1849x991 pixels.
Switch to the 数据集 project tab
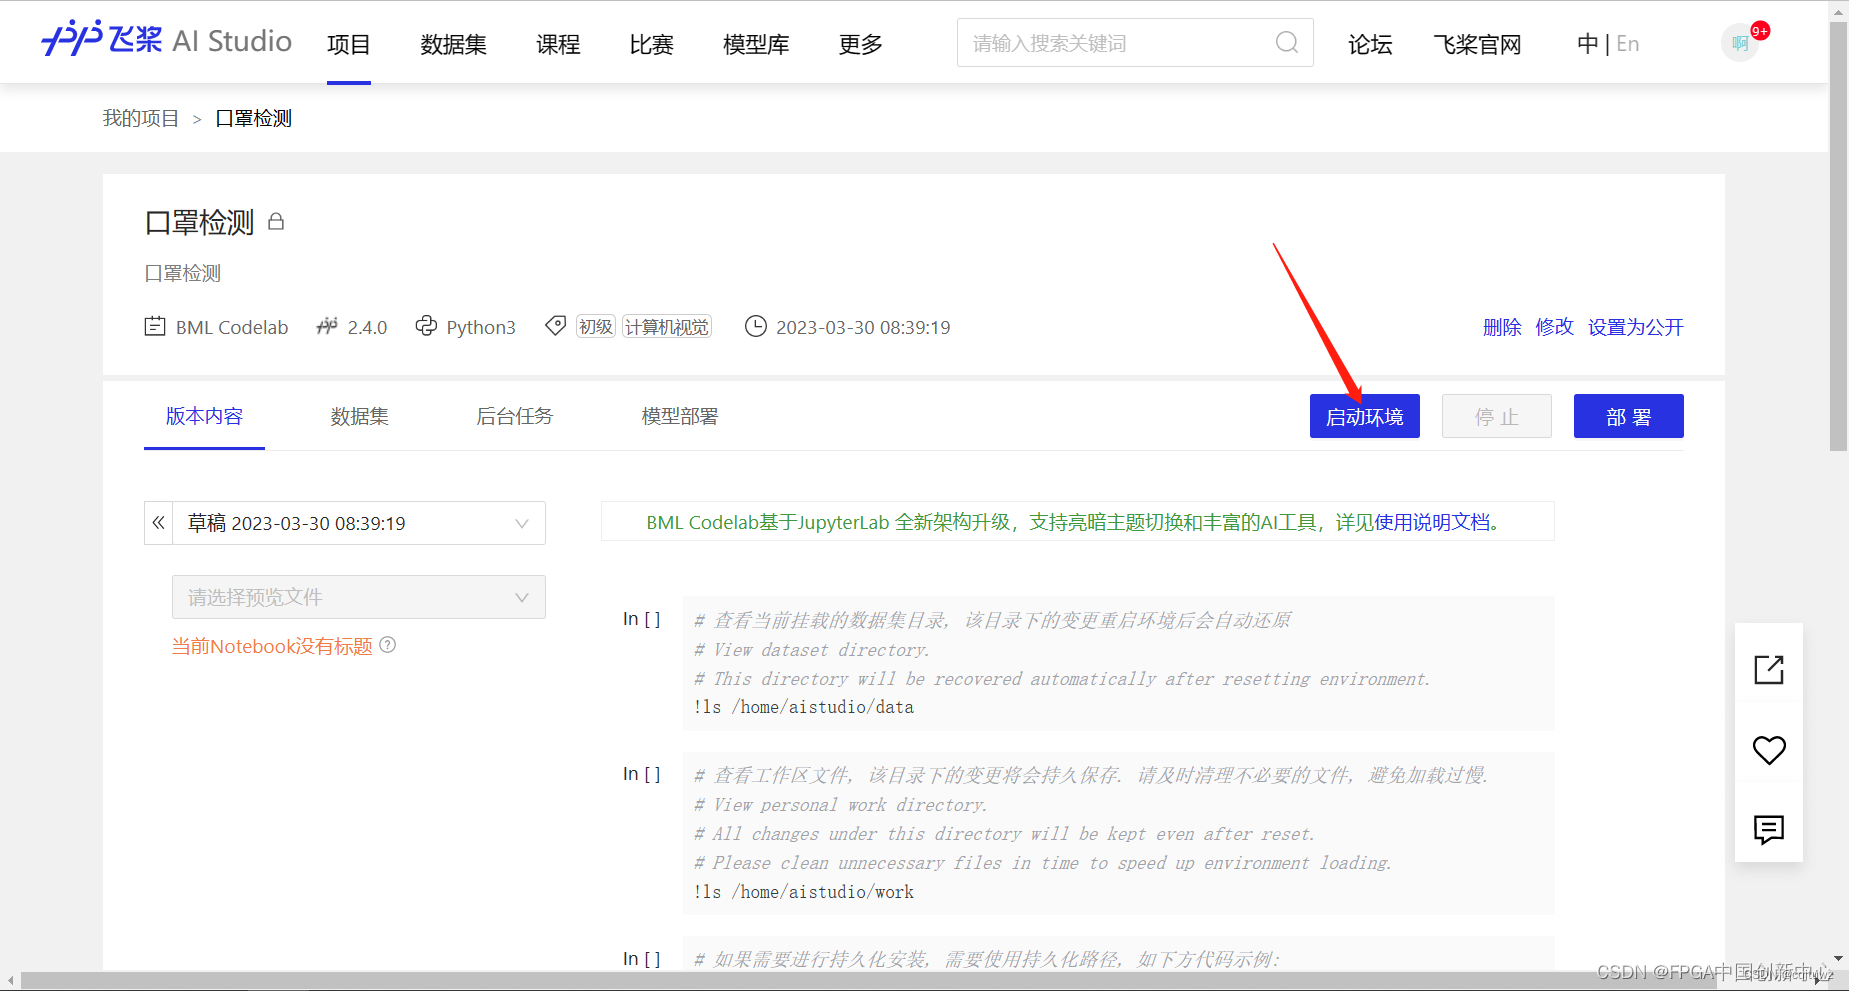coord(360,416)
